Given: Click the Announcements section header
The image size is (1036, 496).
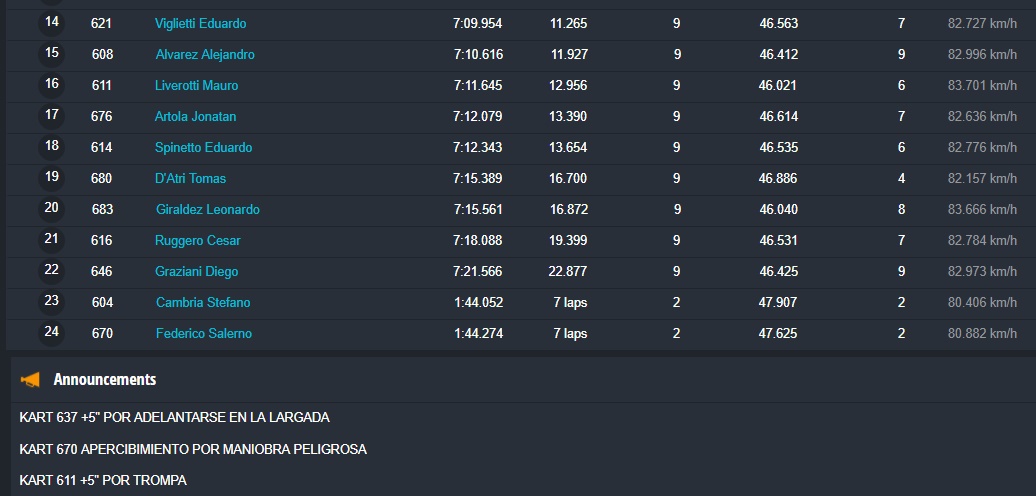Looking at the screenshot, I should pos(104,380).
